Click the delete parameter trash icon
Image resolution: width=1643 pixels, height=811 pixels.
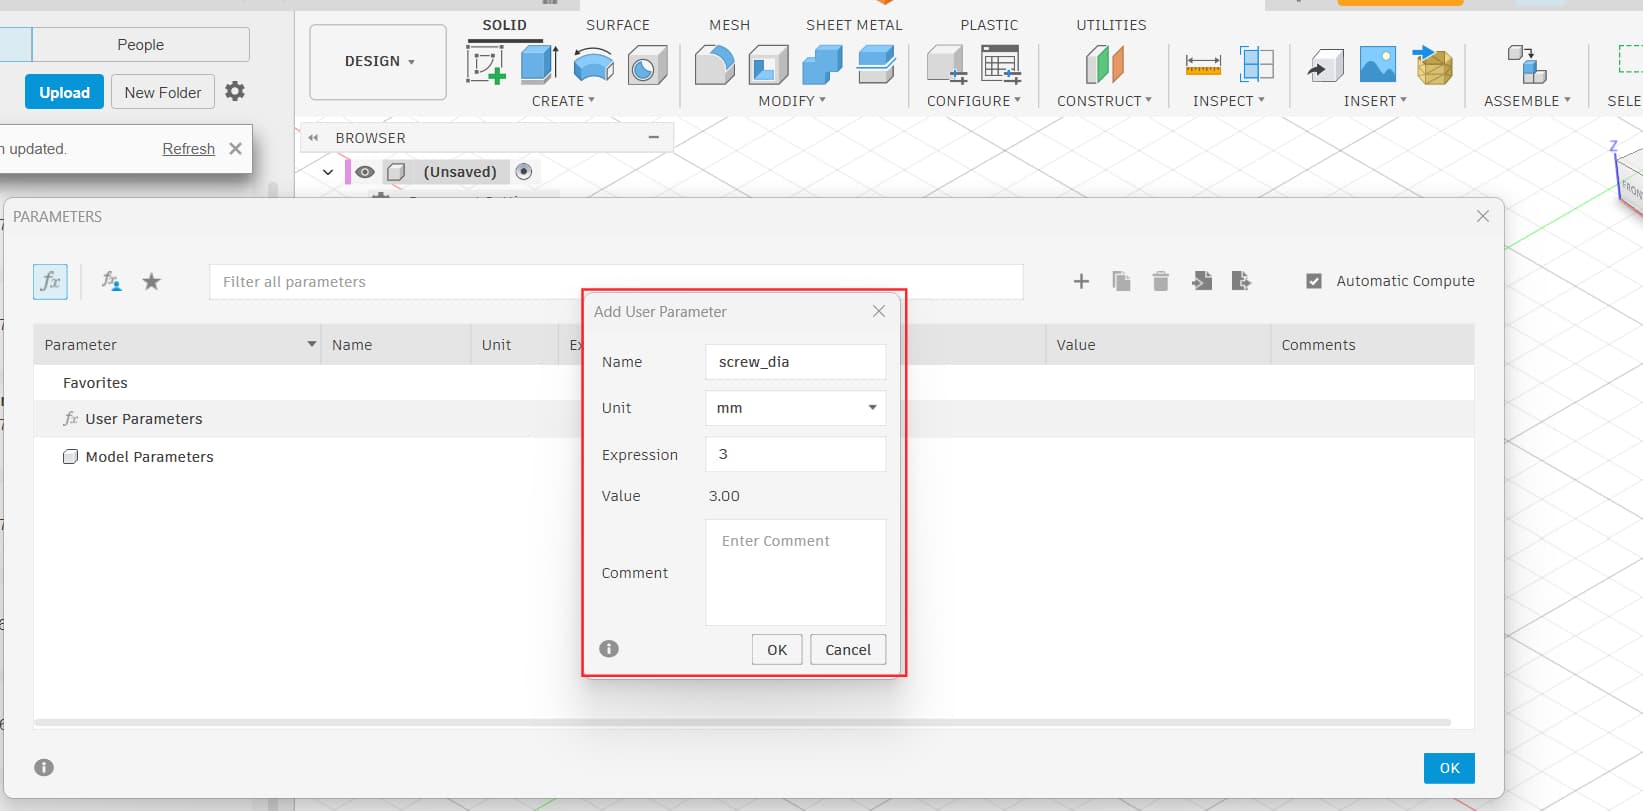[1160, 282]
